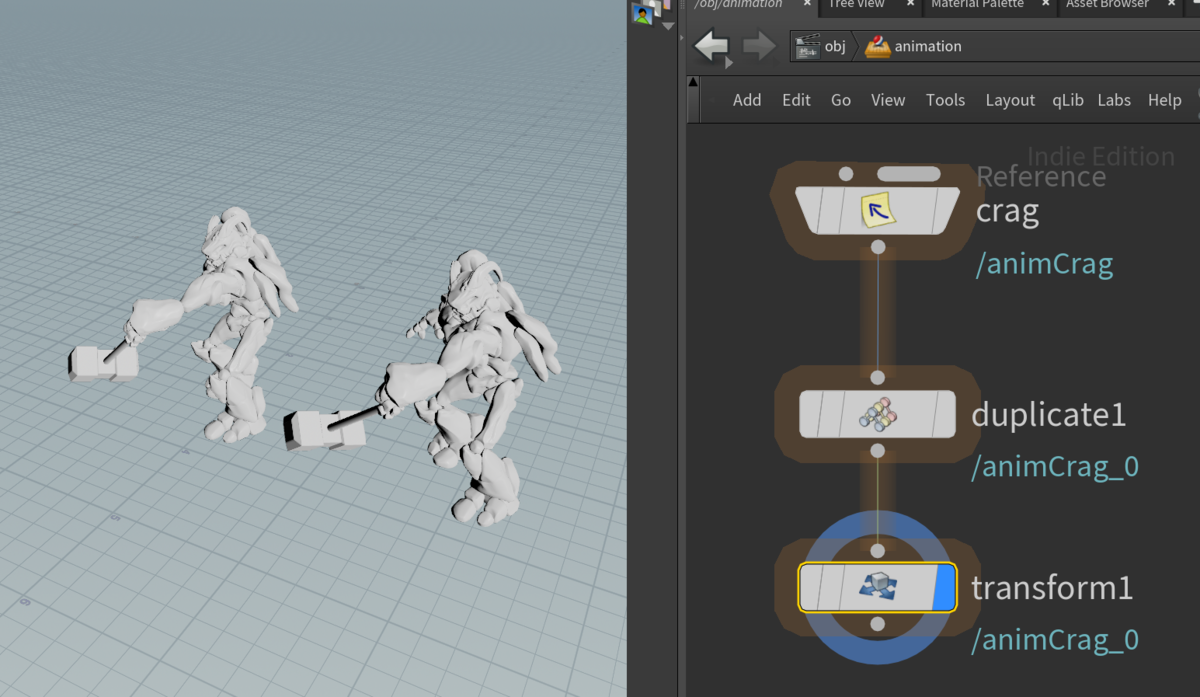Open the qLib menu

[x=1067, y=100]
